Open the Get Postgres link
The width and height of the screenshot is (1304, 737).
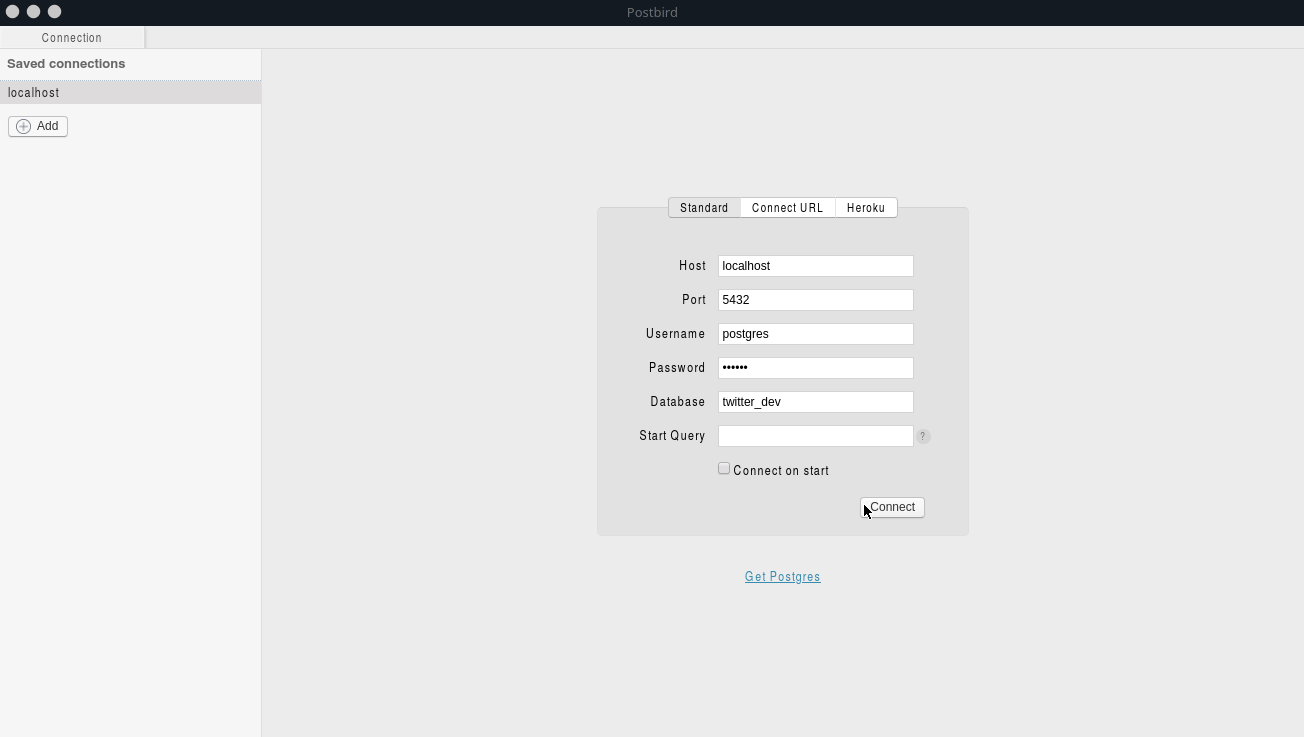[x=782, y=576]
